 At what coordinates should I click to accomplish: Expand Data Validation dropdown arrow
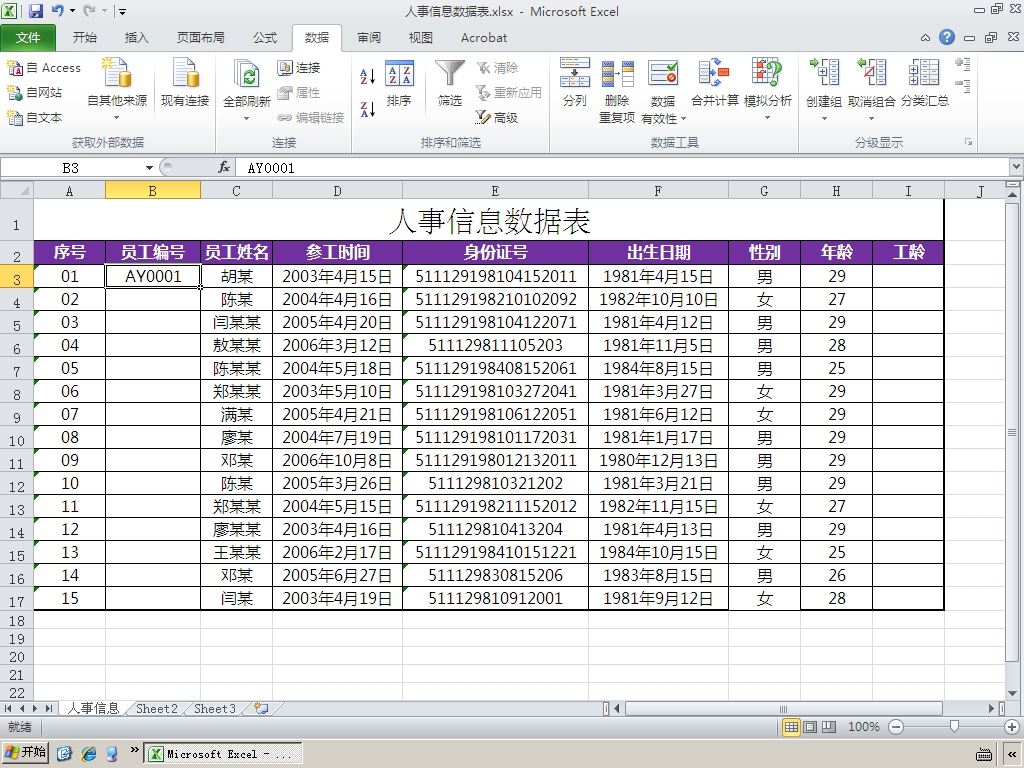click(684, 119)
